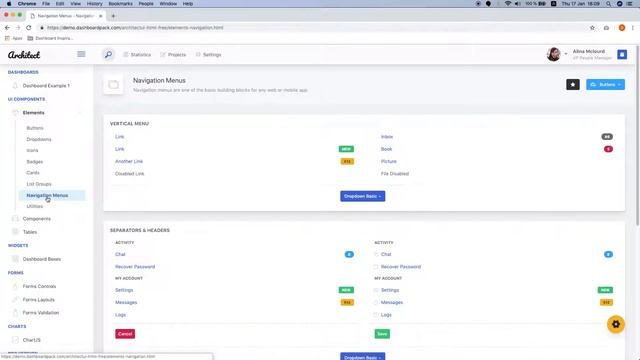Open the search magnifier icon

(108, 54)
